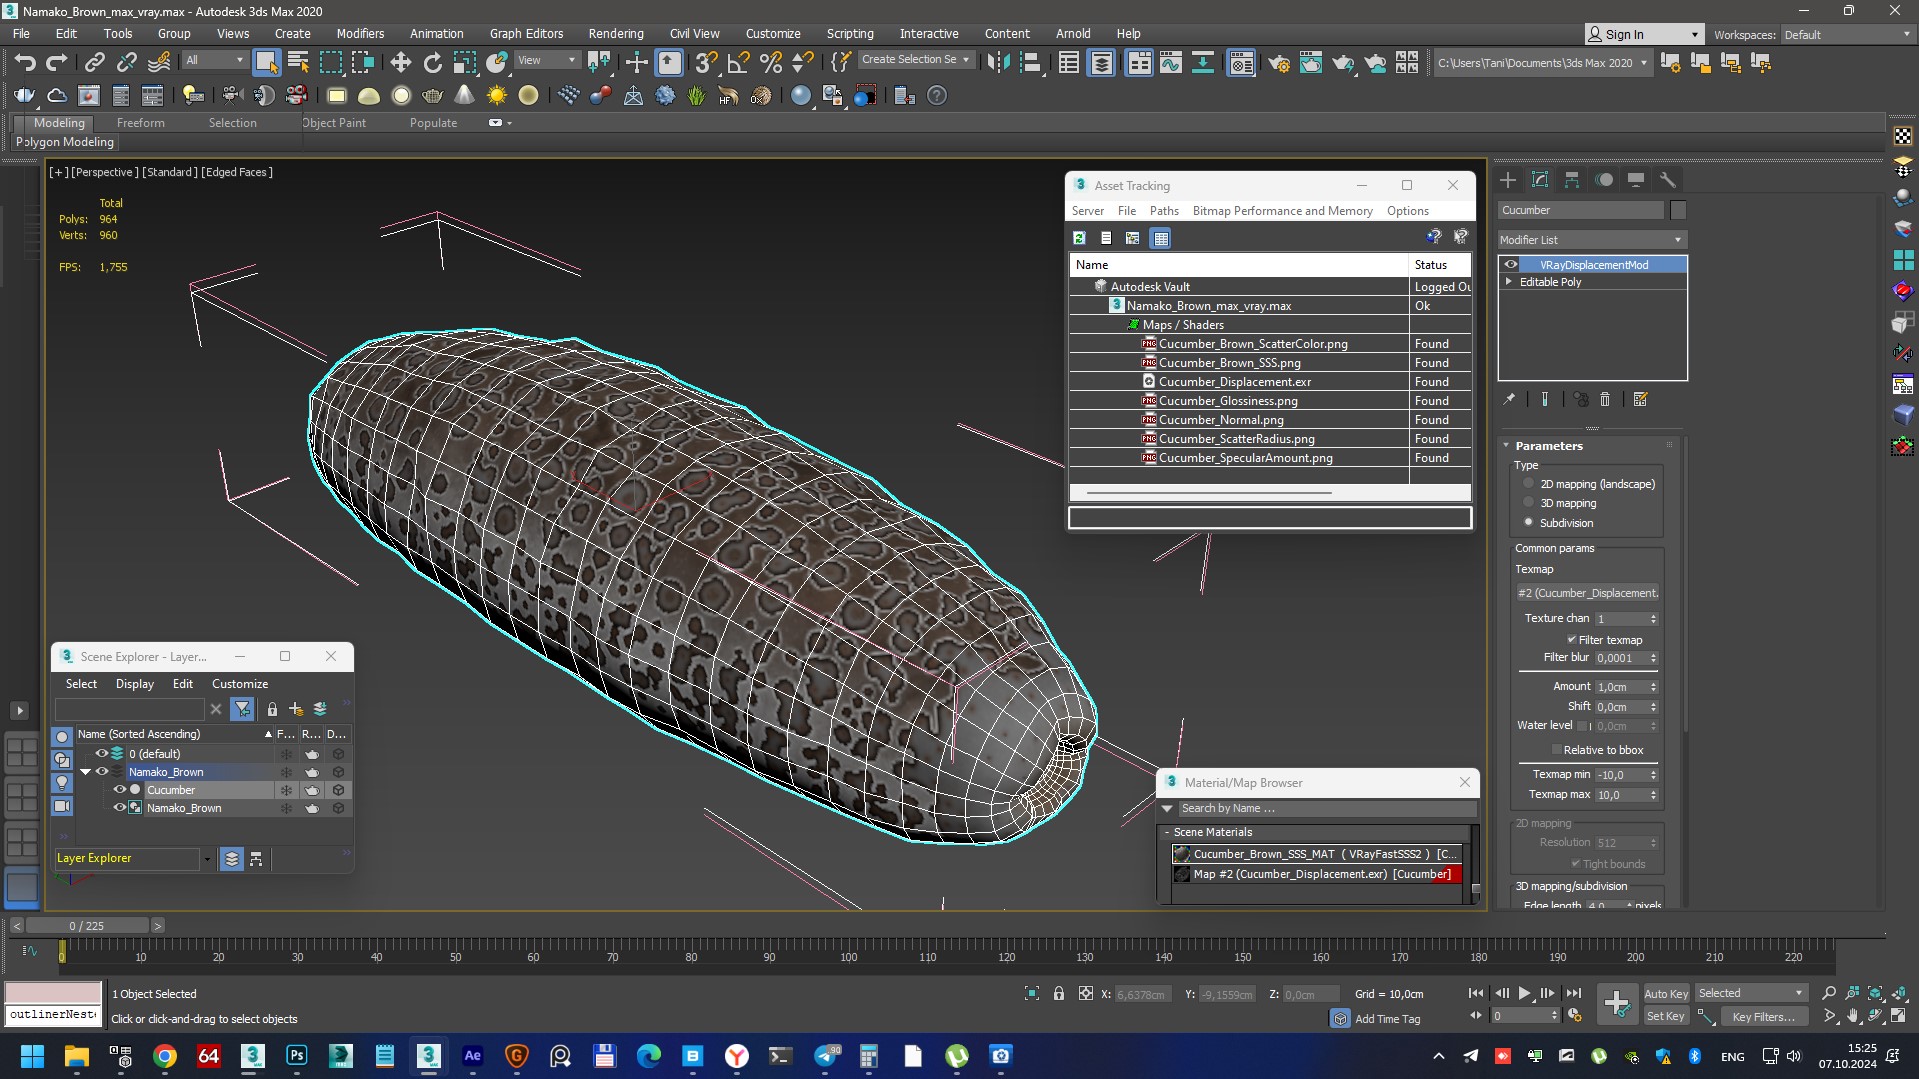The image size is (1919, 1079).
Task: Refresh the Asset Tracking list
Action: click(1079, 238)
